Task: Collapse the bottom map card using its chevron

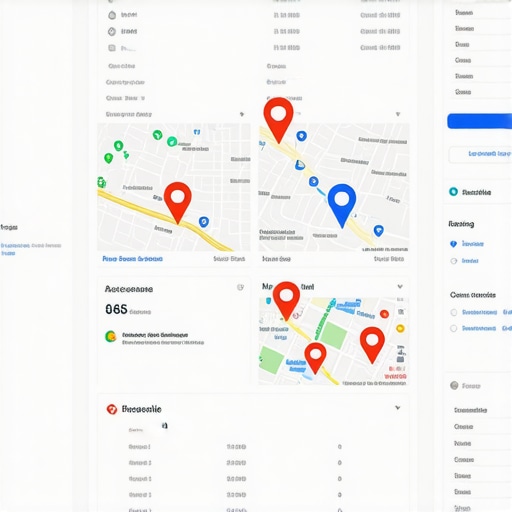Action: 400,287
